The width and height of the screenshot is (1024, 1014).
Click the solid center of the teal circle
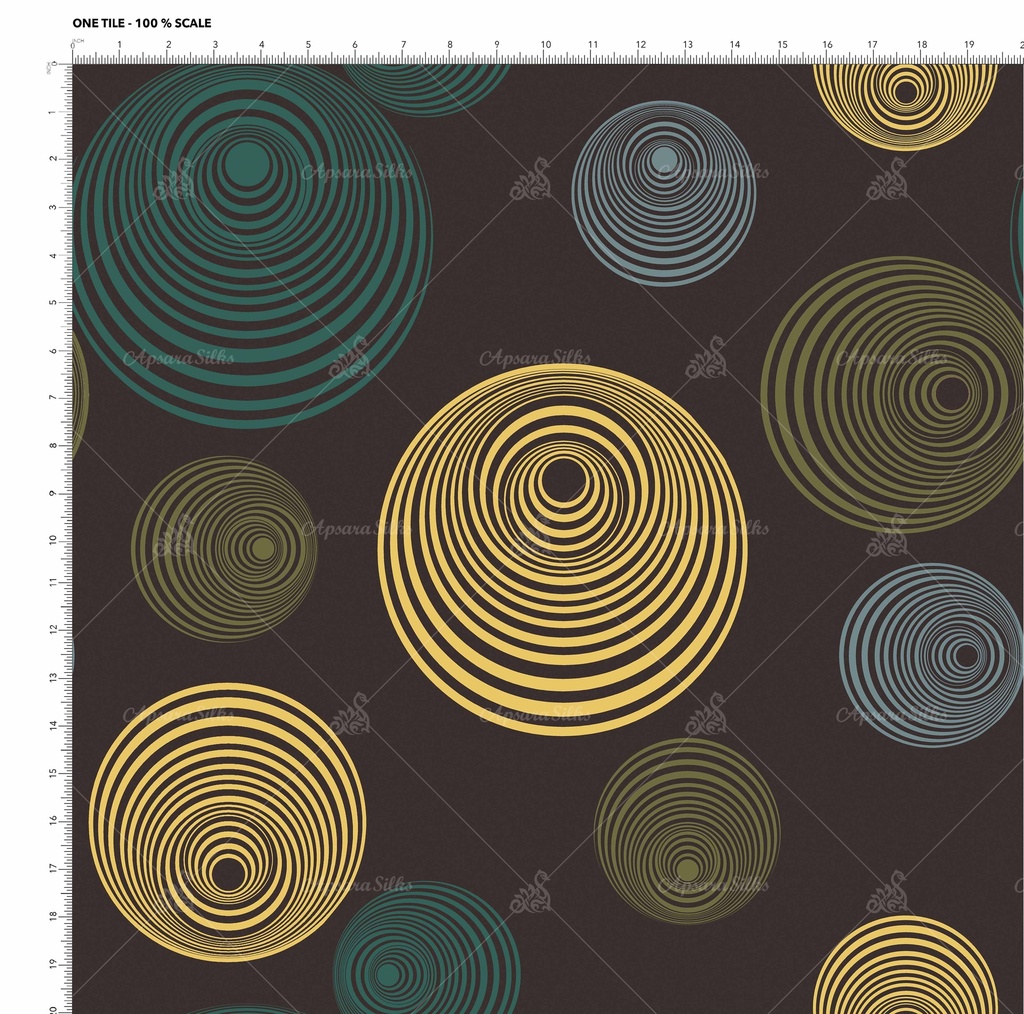pos(247,163)
